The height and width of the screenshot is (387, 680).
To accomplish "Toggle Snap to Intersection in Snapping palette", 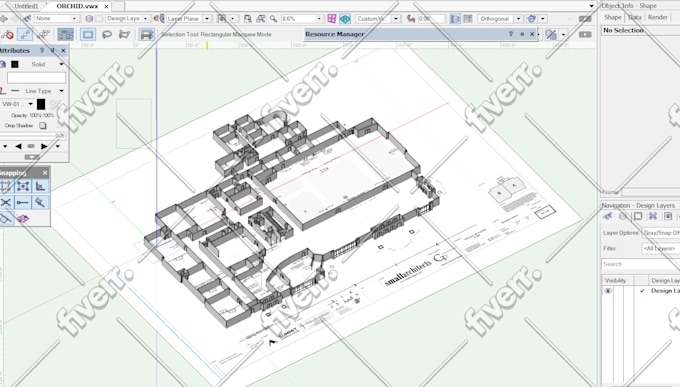I will [x=6, y=202].
